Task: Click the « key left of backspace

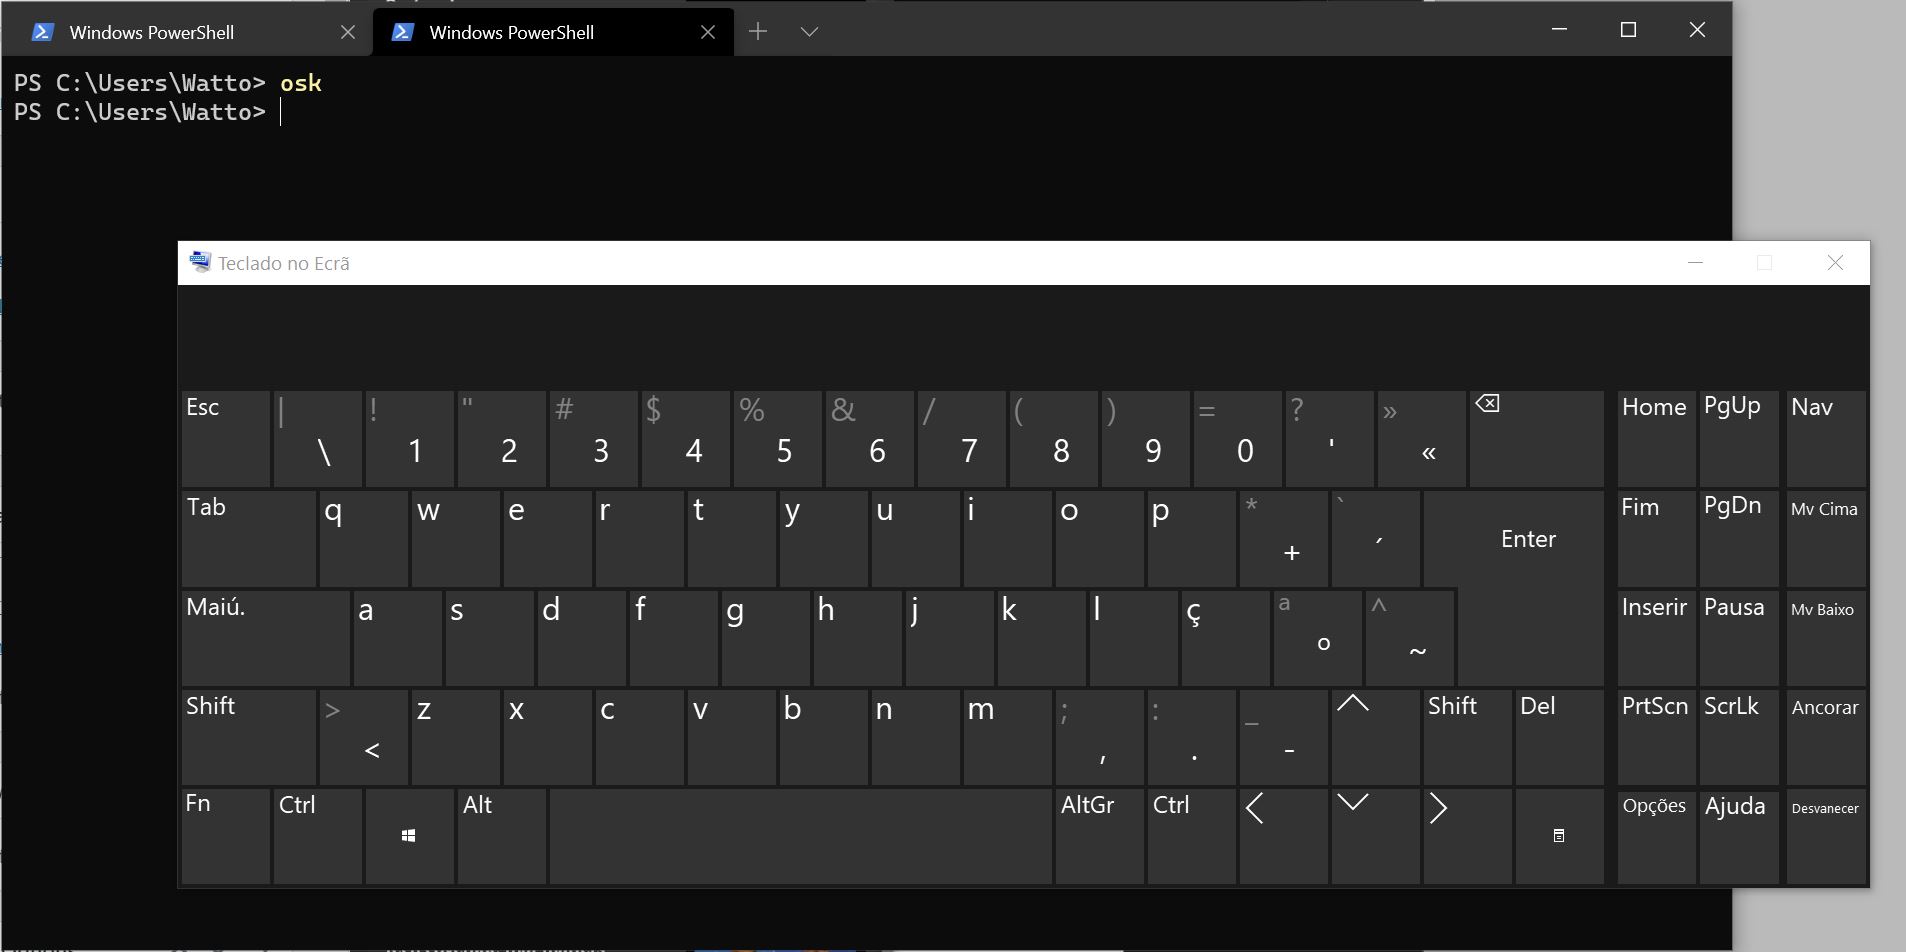Action: point(1421,438)
